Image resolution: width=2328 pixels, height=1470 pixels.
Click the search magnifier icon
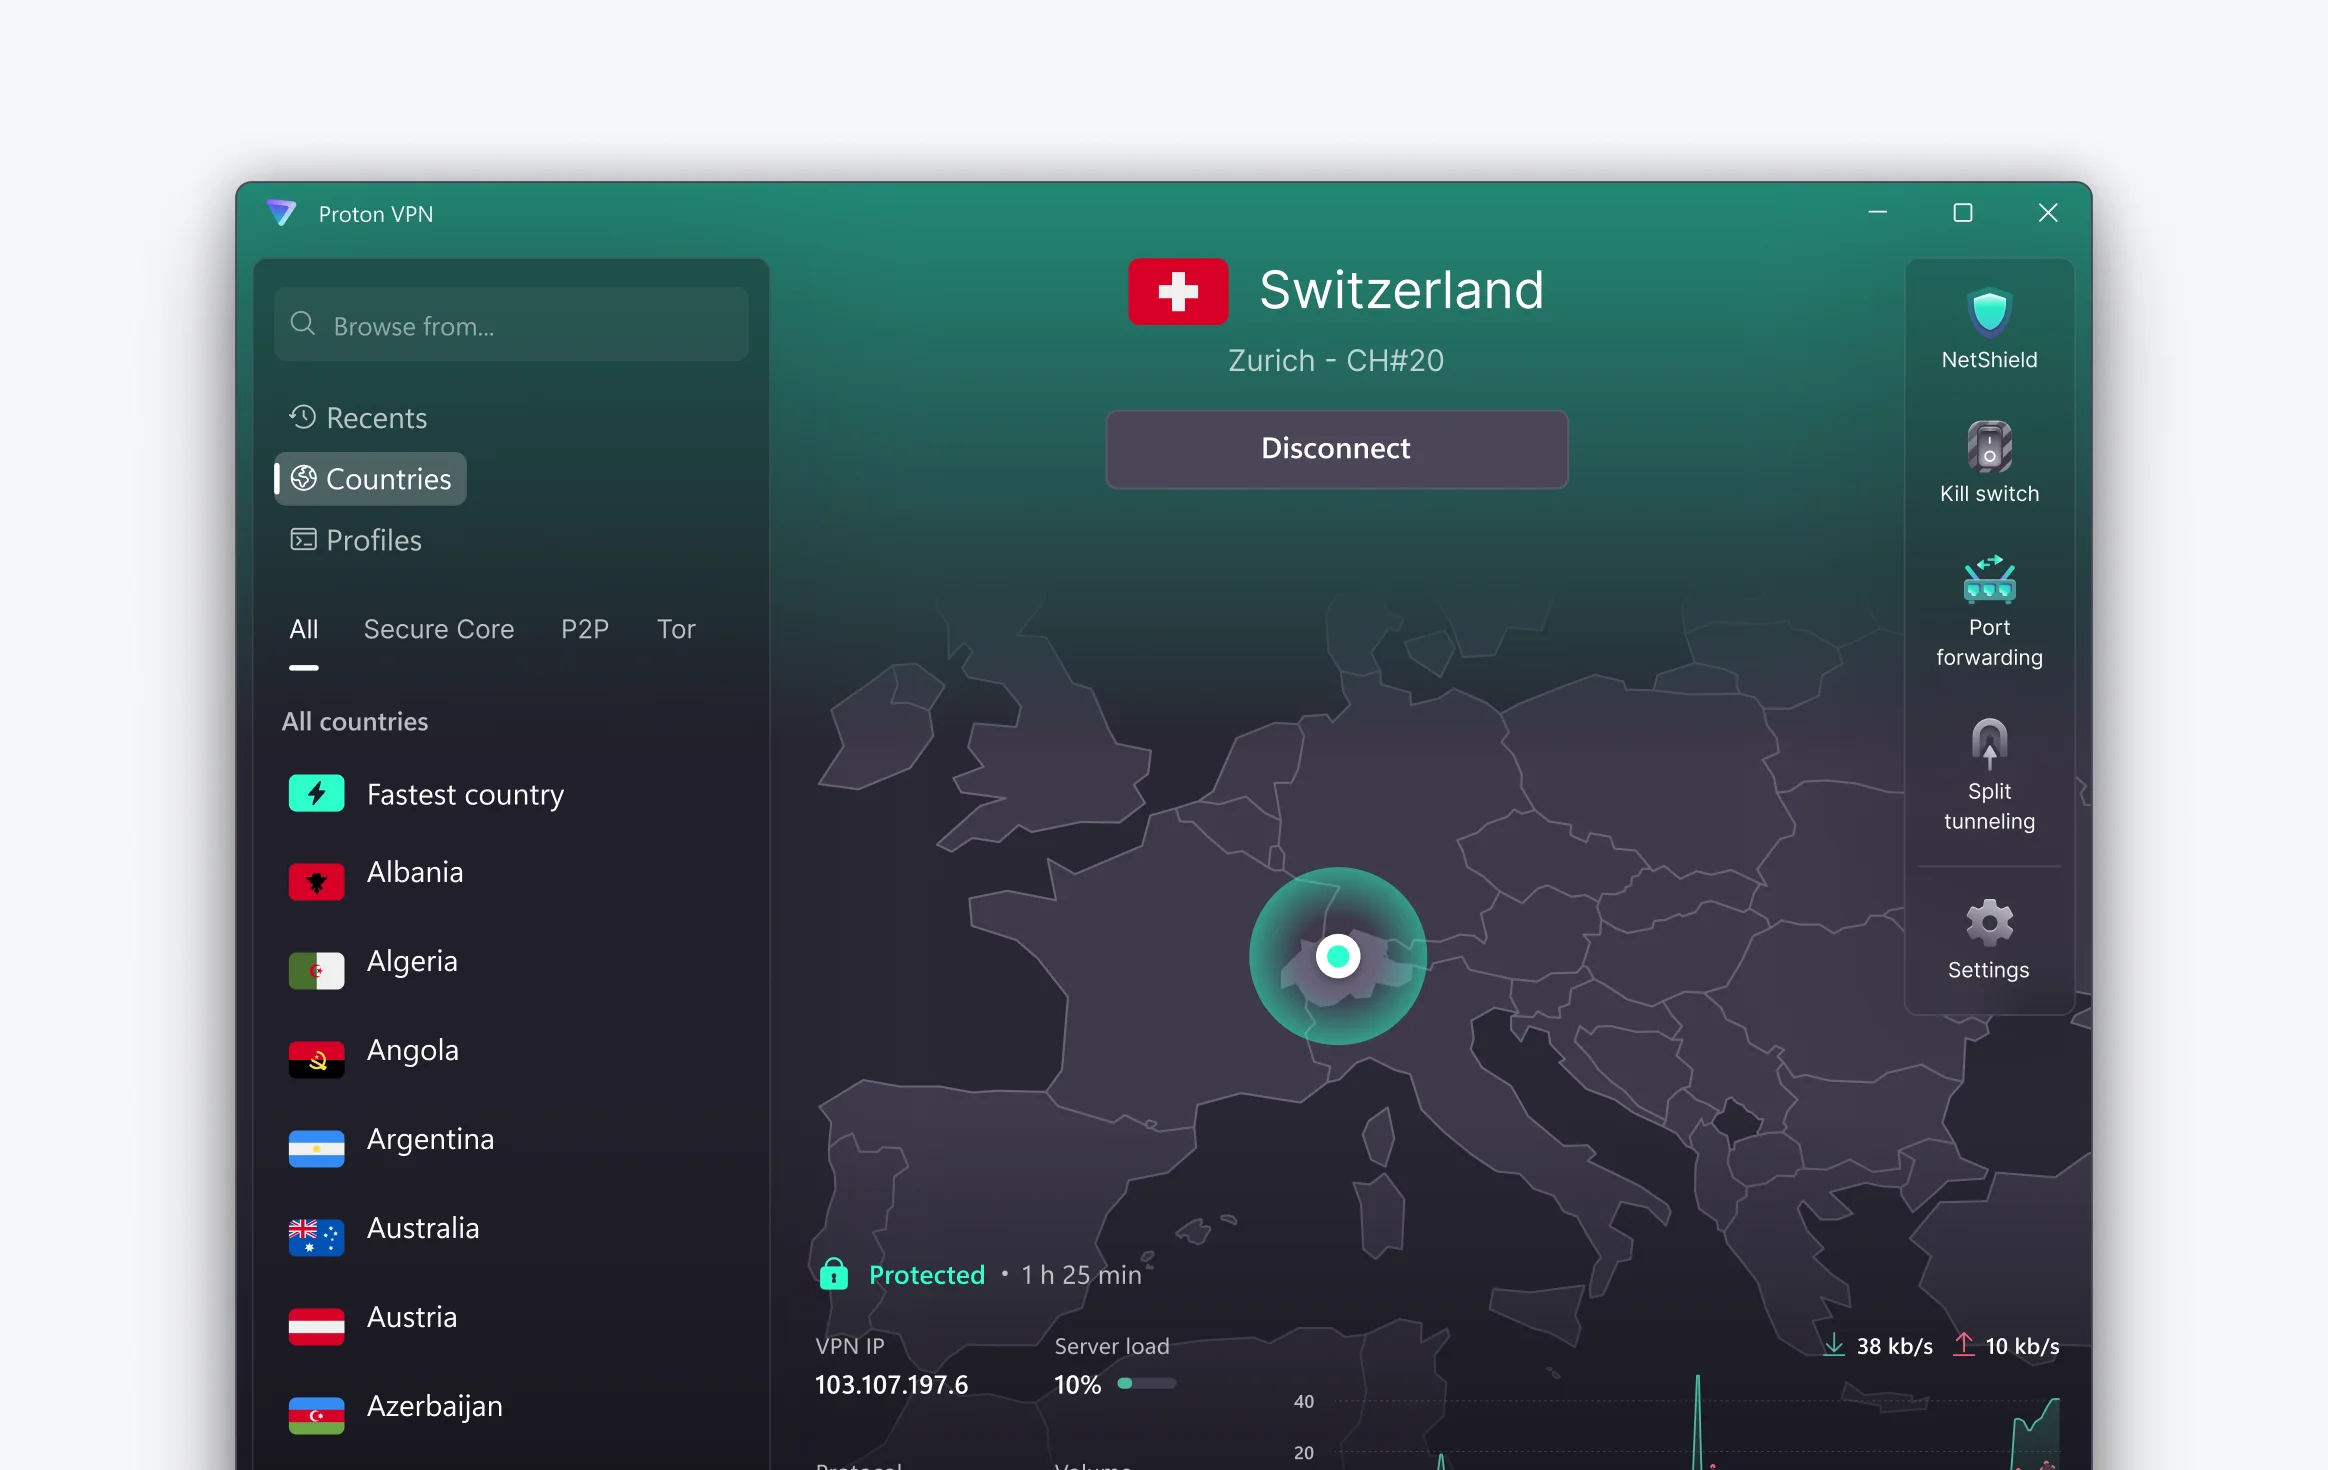[303, 324]
